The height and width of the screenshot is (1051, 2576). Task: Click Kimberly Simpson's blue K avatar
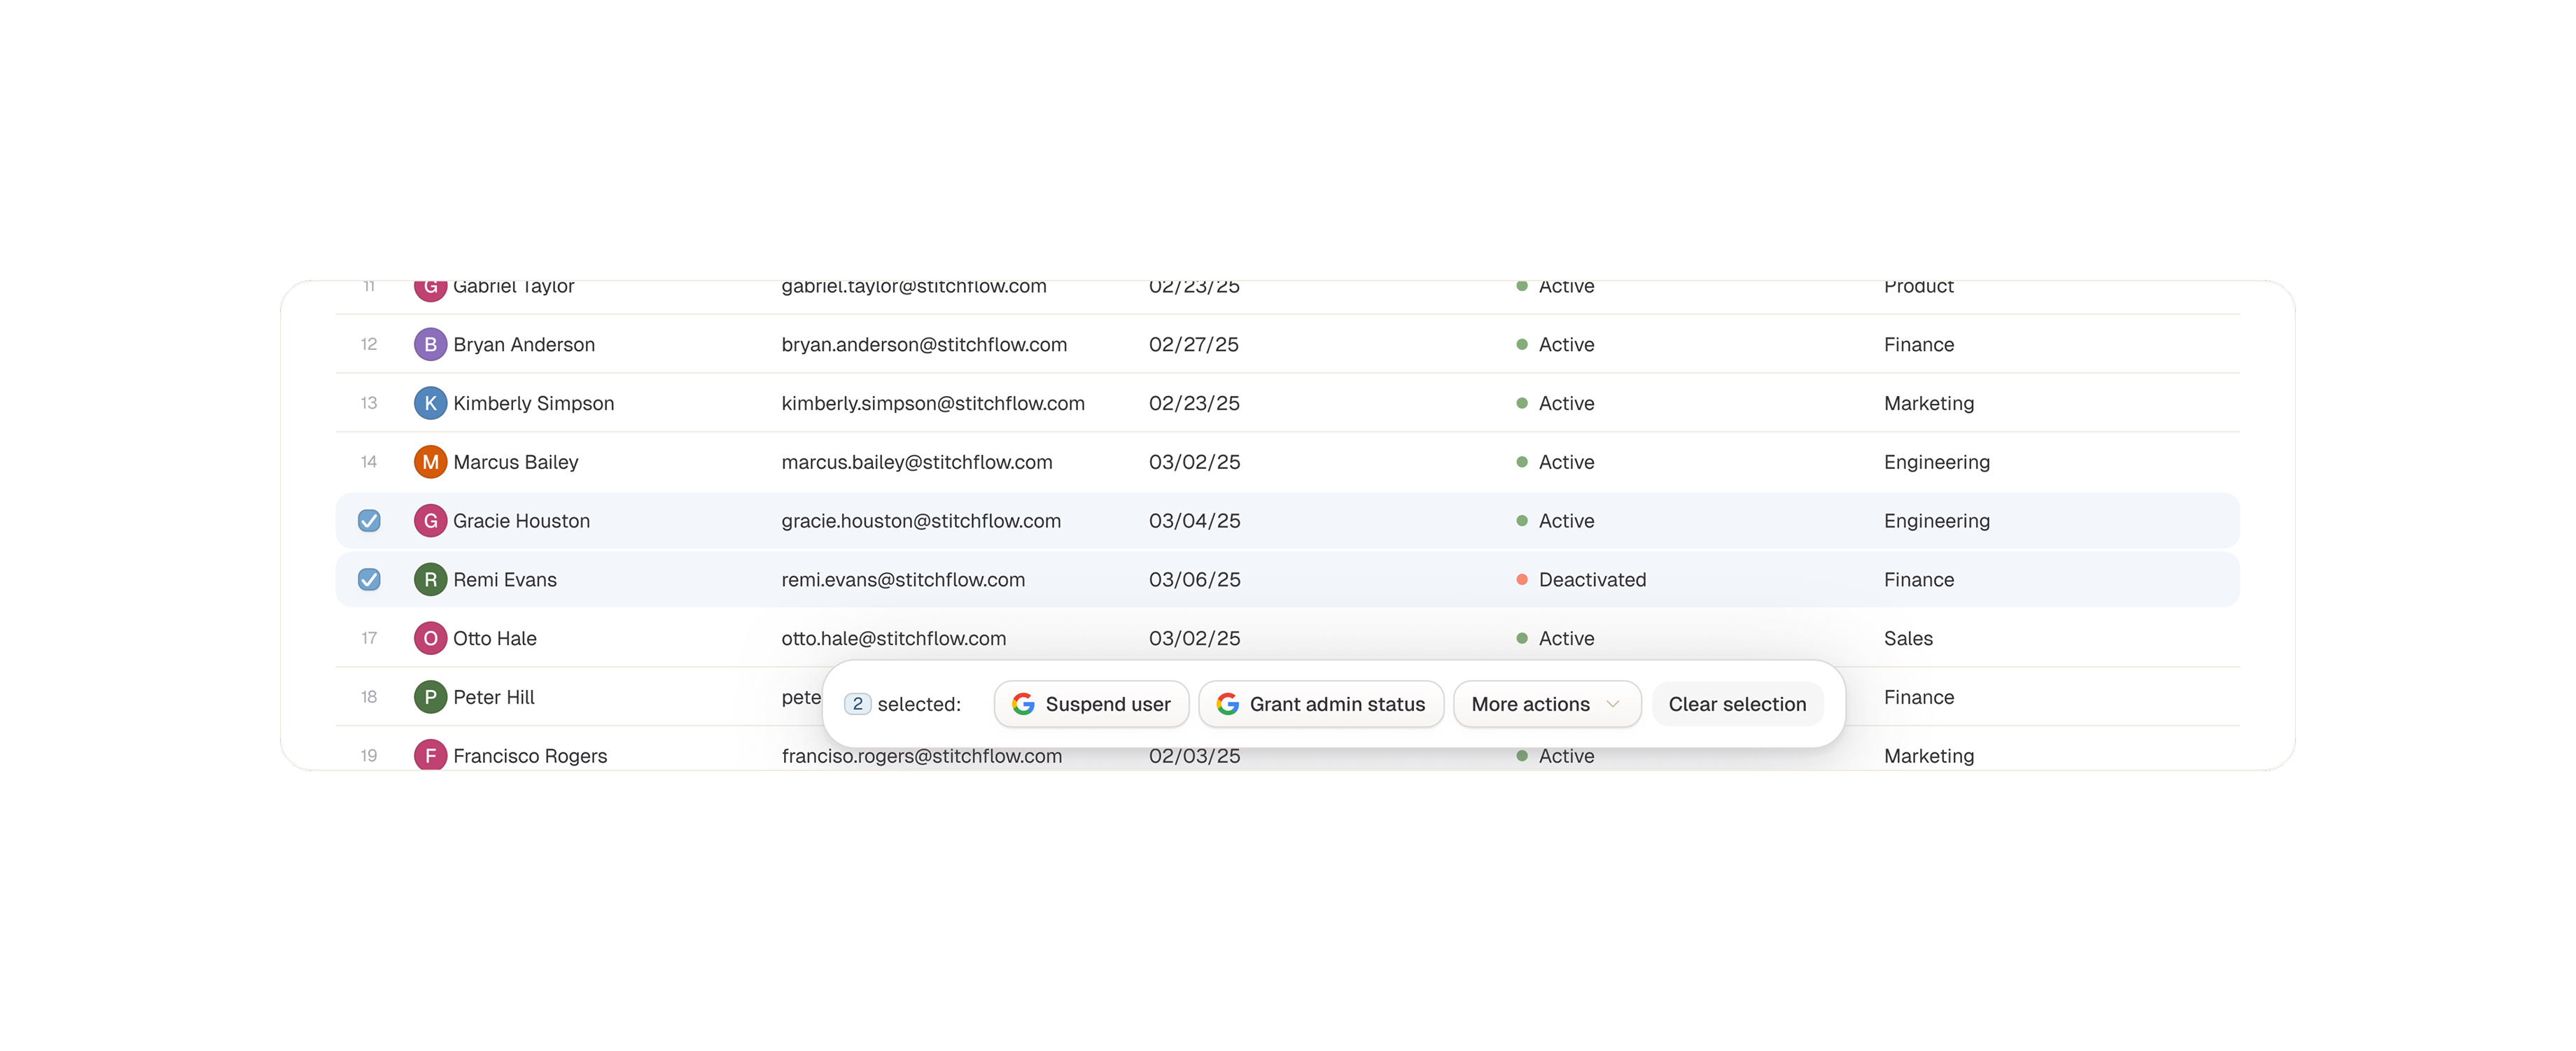coord(430,403)
